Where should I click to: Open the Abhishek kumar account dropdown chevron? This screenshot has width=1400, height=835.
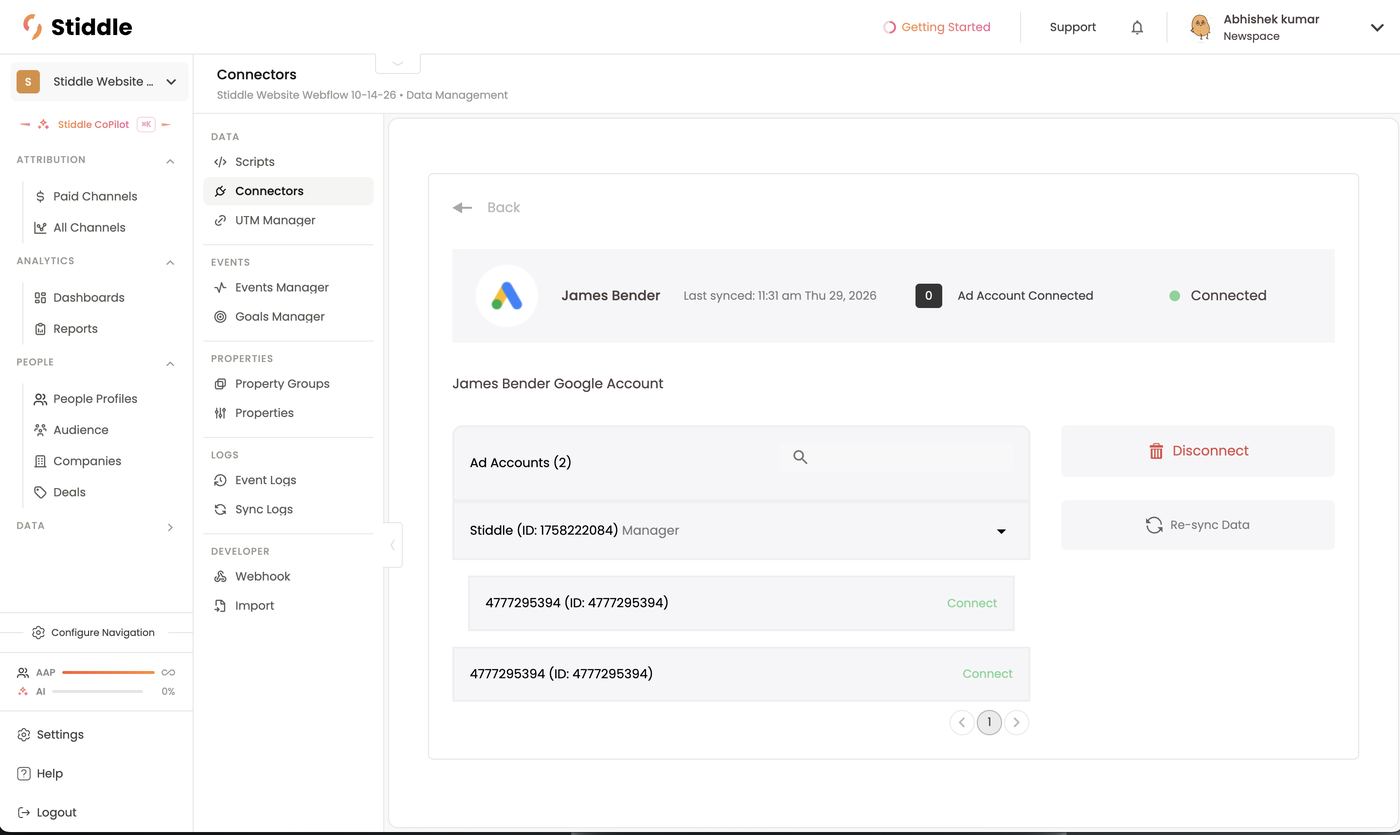(x=1377, y=28)
